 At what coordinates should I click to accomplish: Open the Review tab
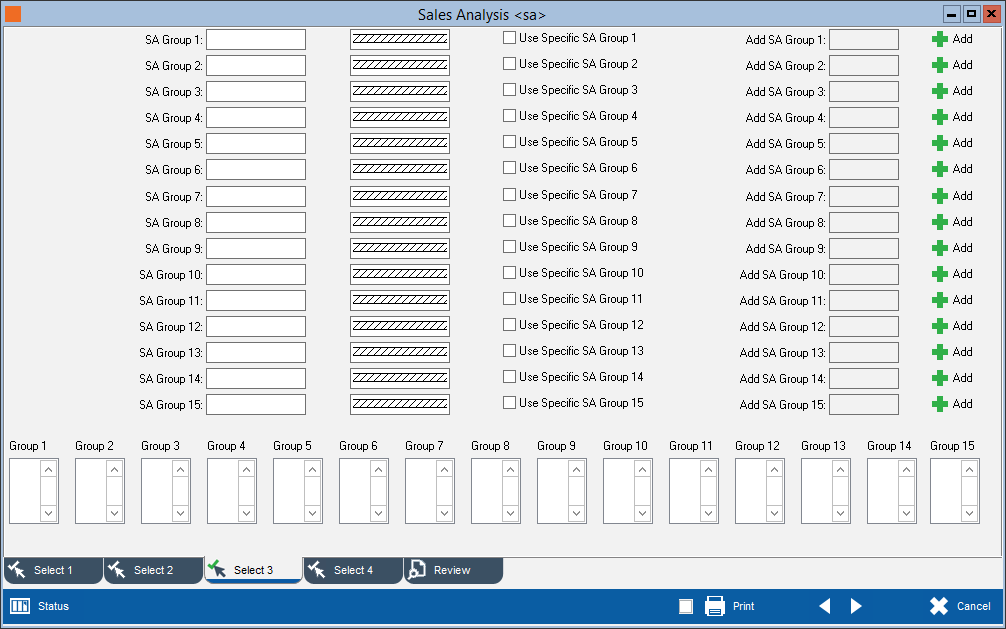(452, 570)
